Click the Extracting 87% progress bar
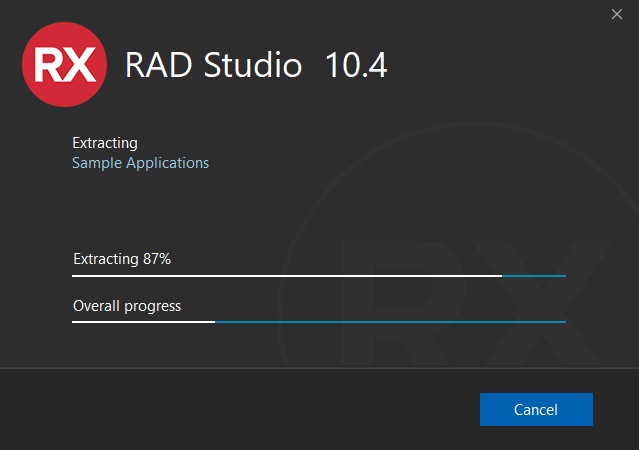The width and height of the screenshot is (639, 450). click(319, 276)
